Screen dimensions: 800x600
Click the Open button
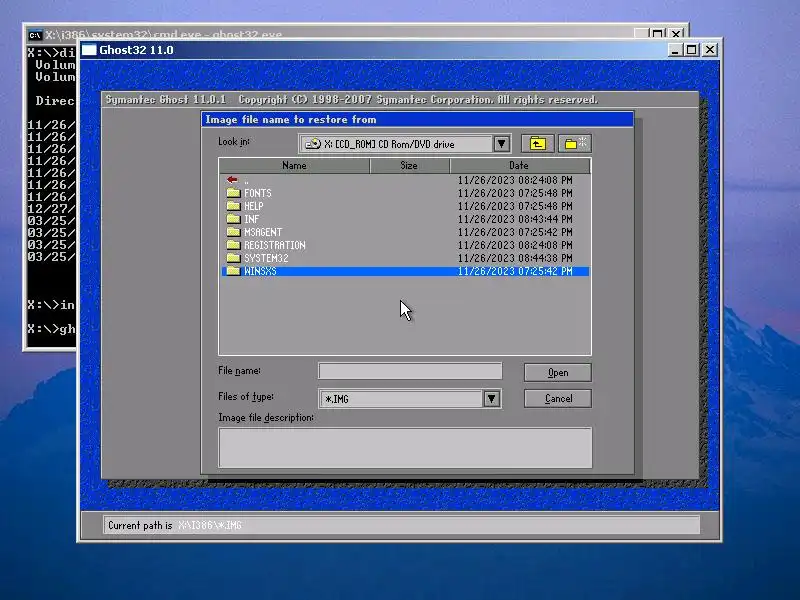558,372
